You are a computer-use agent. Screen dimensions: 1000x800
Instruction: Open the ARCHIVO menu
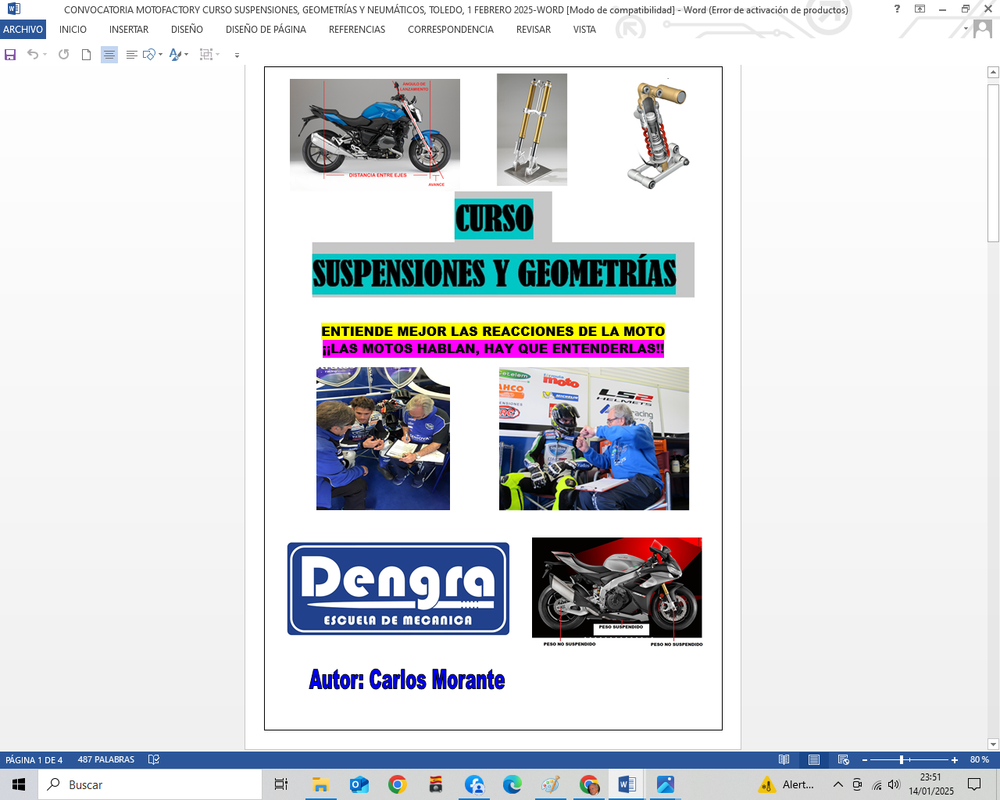pyautogui.click(x=23, y=29)
